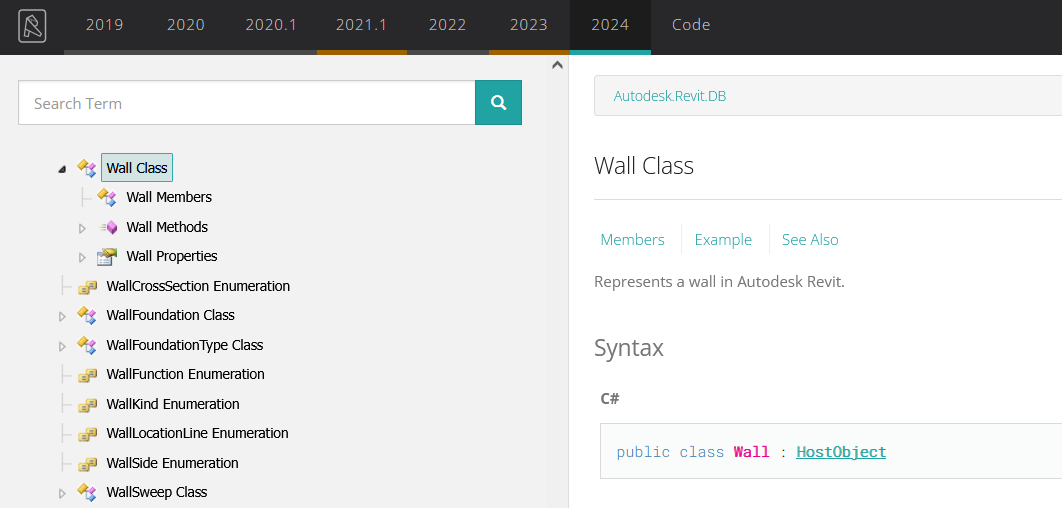
Task: Open WallFunction Enumeration in the tree
Action: coord(186,374)
